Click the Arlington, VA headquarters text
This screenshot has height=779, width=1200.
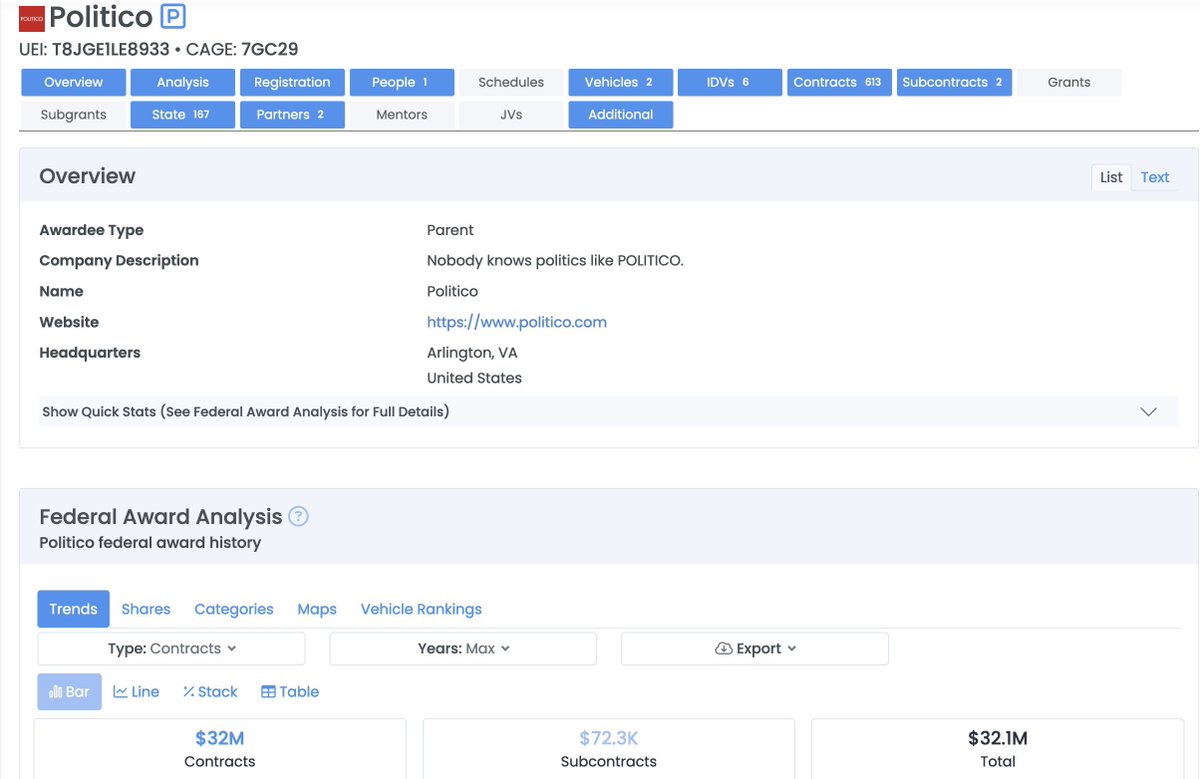pos(472,353)
